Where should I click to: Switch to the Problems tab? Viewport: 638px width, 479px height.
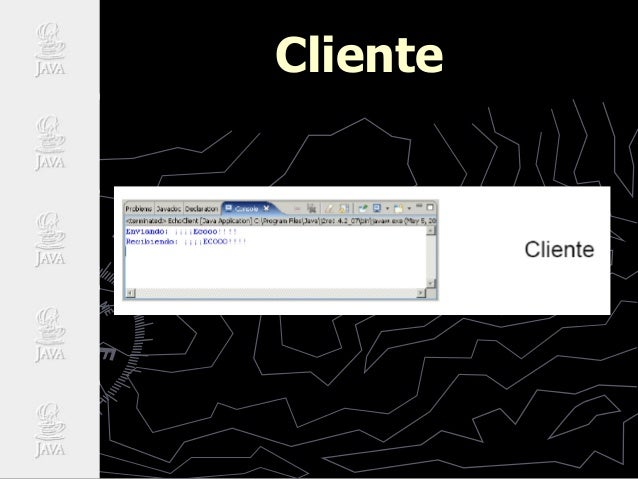click(139, 209)
